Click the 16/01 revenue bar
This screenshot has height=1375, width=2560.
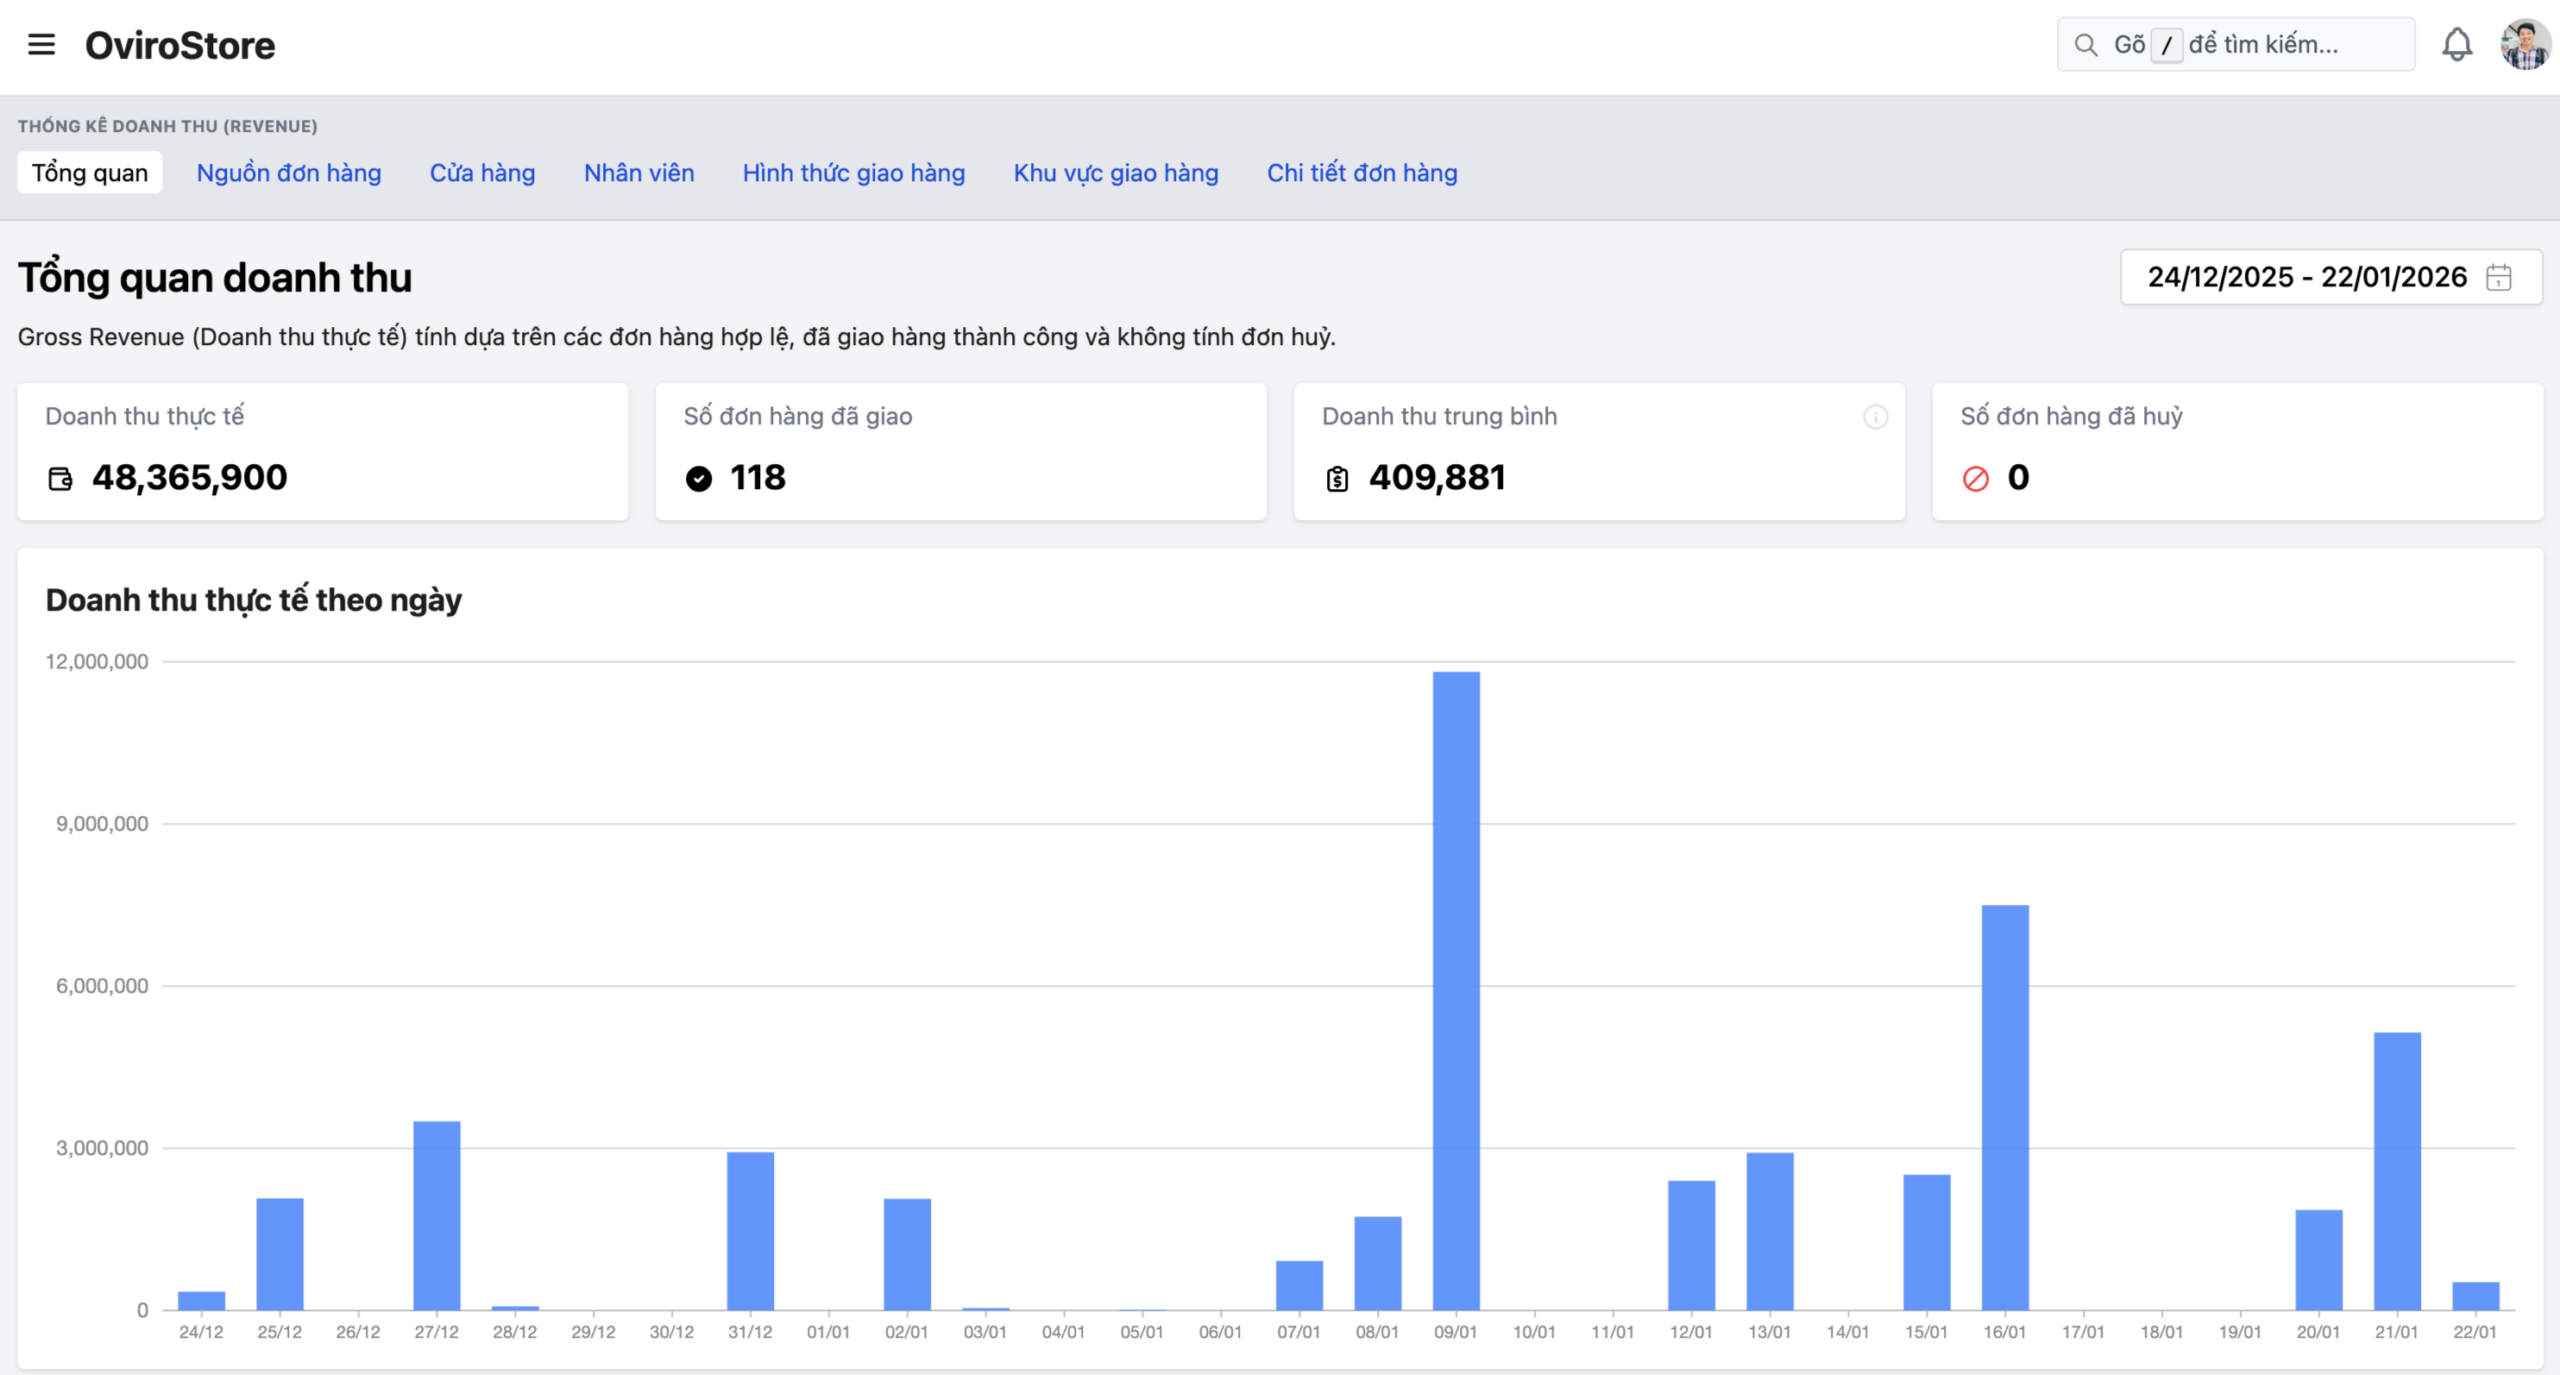click(2004, 1107)
